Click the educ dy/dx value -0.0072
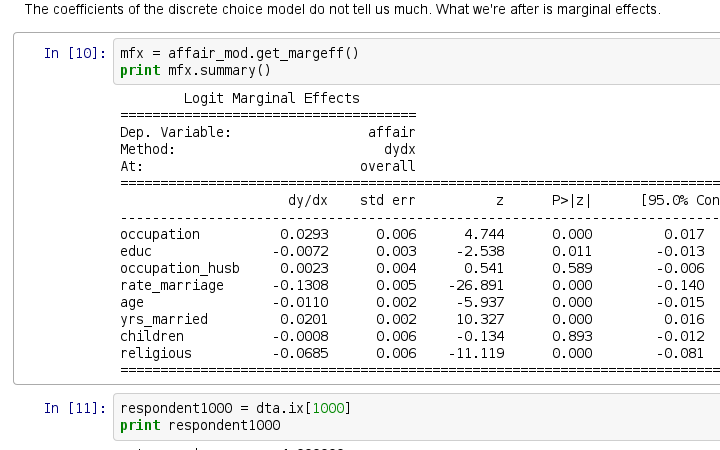720x450 pixels. [x=303, y=251]
